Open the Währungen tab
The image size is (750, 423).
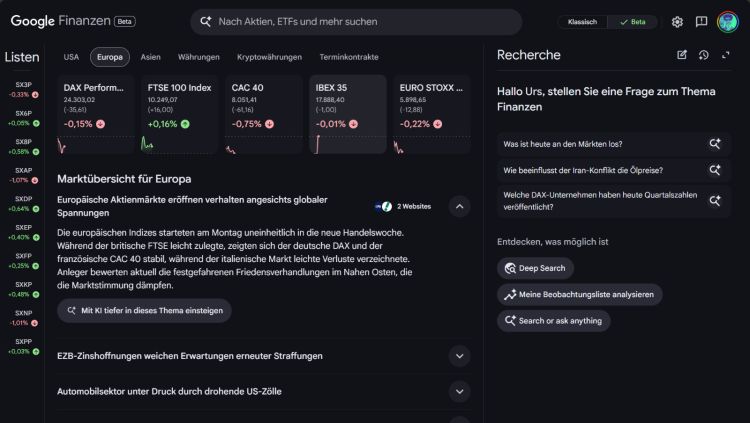[199, 57]
